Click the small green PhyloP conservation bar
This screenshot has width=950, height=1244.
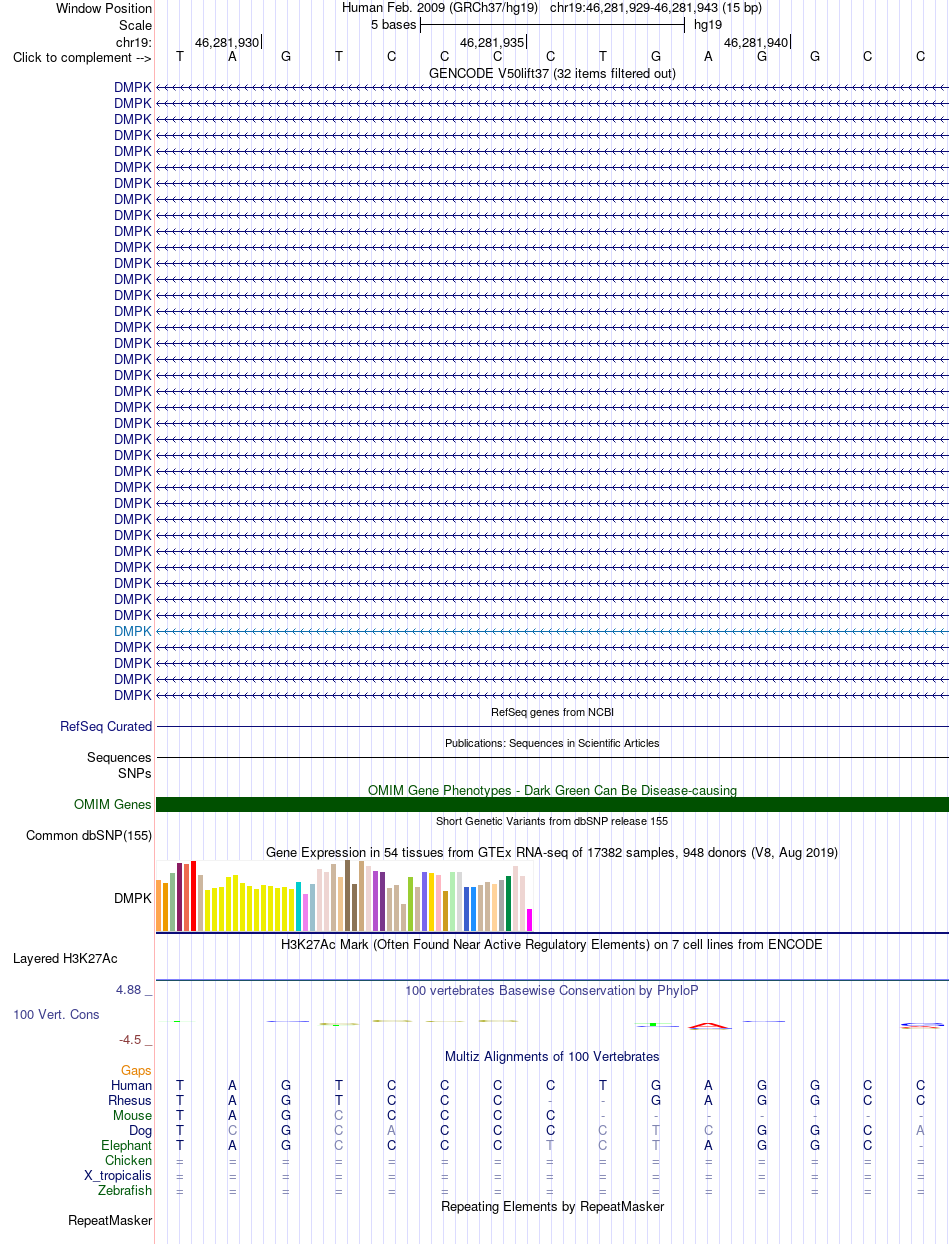[x=652, y=1024]
